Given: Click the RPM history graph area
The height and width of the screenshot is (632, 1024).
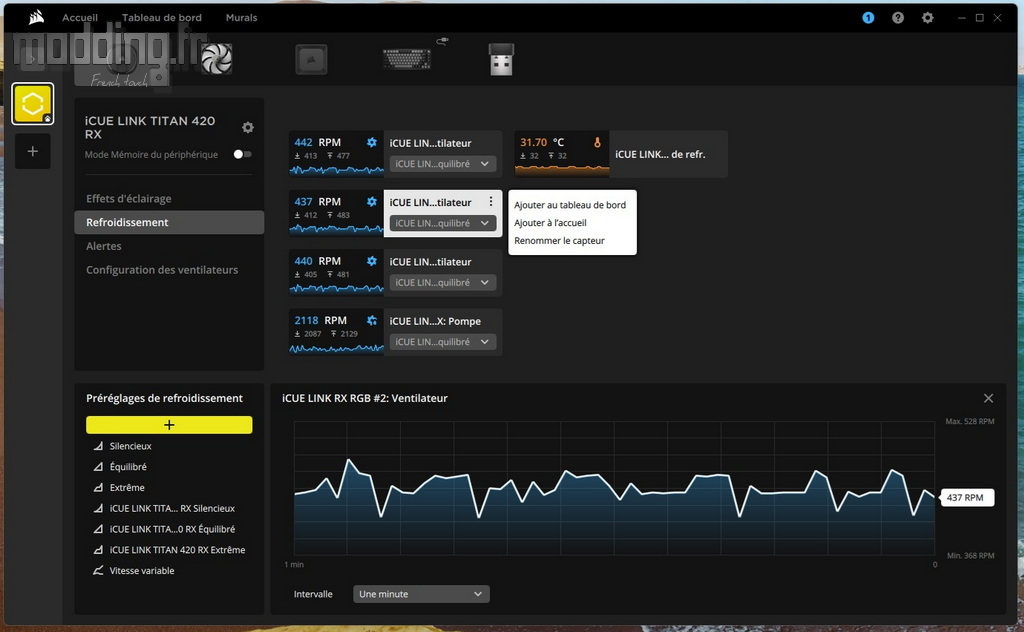Looking at the screenshot, I should click(x=615, y=488).
